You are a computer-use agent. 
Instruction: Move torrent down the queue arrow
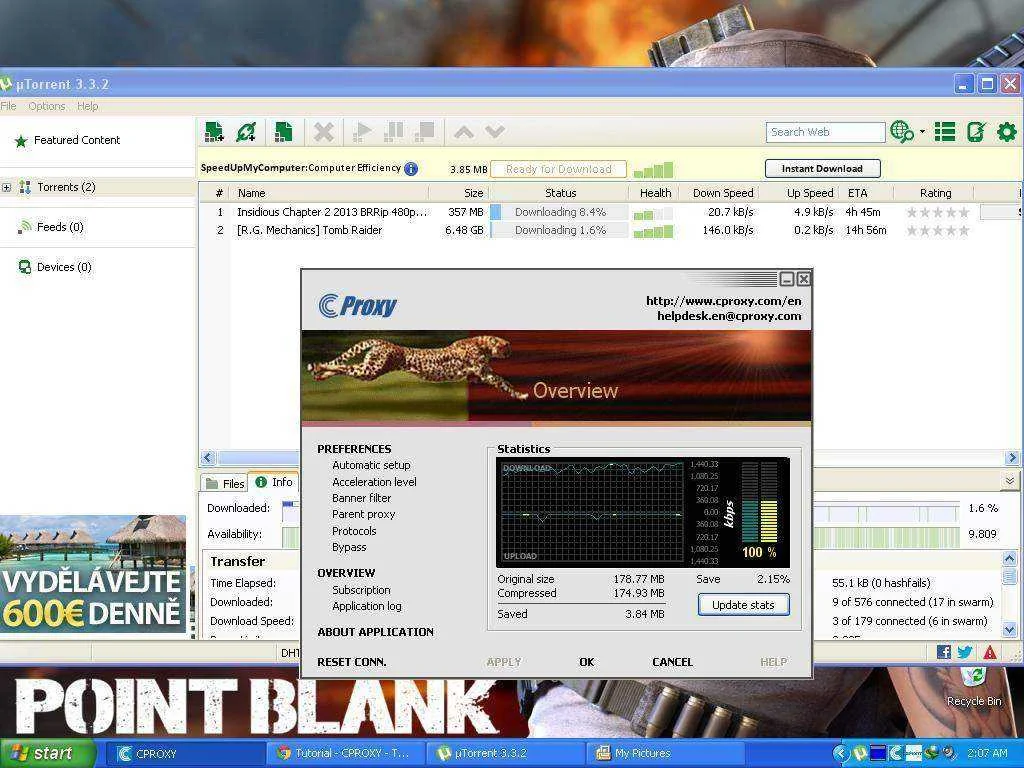tap(495, 133)
